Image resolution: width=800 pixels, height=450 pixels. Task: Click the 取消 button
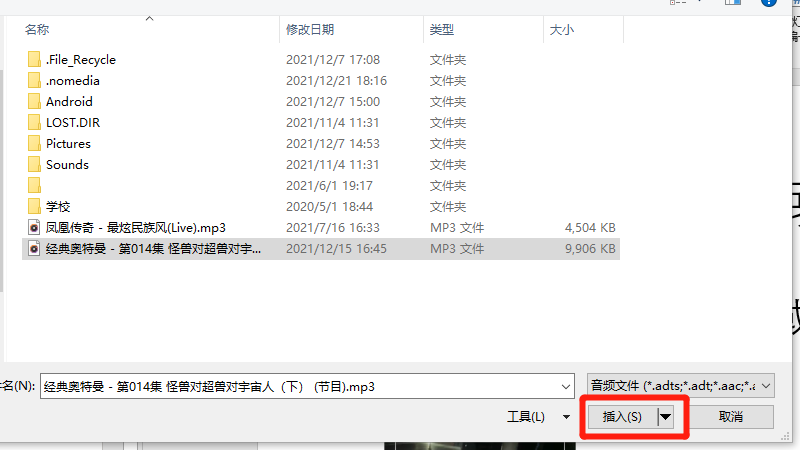731,417
